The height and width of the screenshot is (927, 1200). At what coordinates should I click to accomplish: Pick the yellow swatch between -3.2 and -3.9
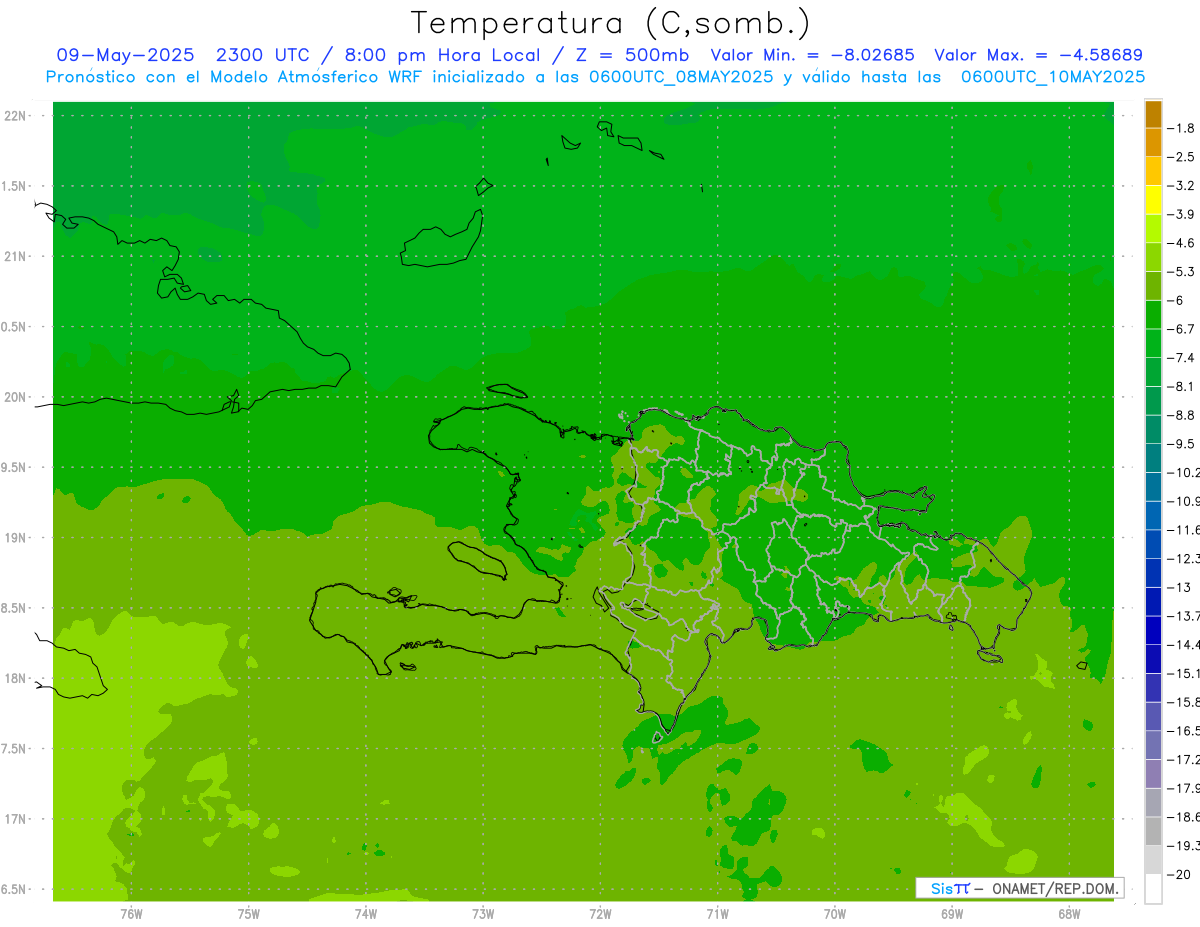click(1153, 200)
